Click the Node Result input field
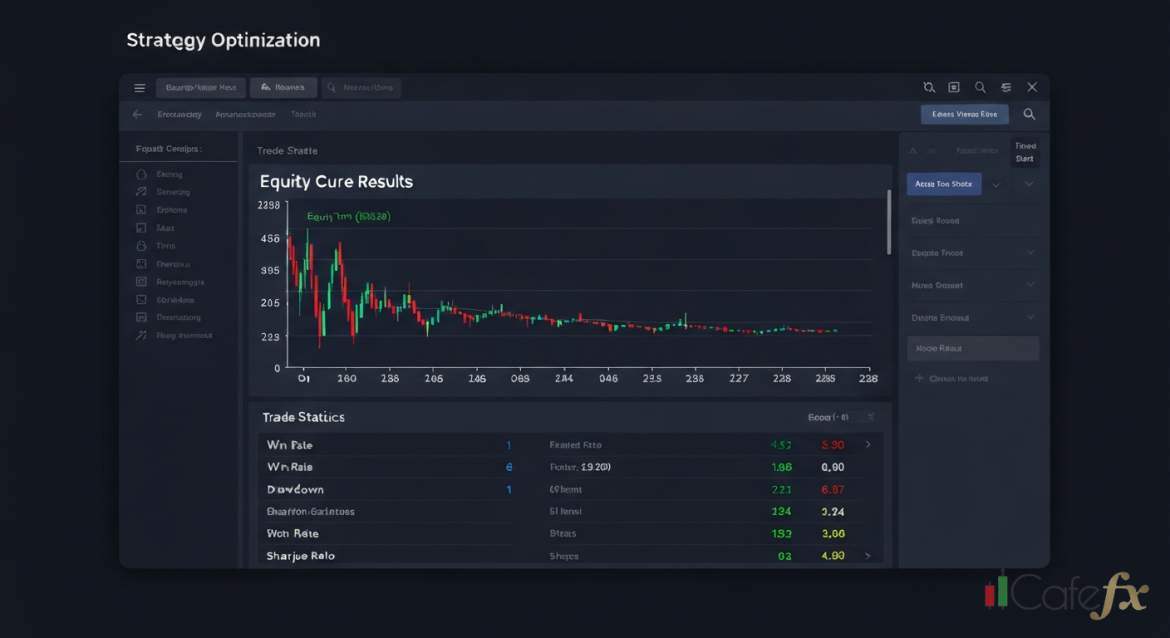The height and width of the screenshot is (638, 1170). pyautogui.click(x=972, y=347)
